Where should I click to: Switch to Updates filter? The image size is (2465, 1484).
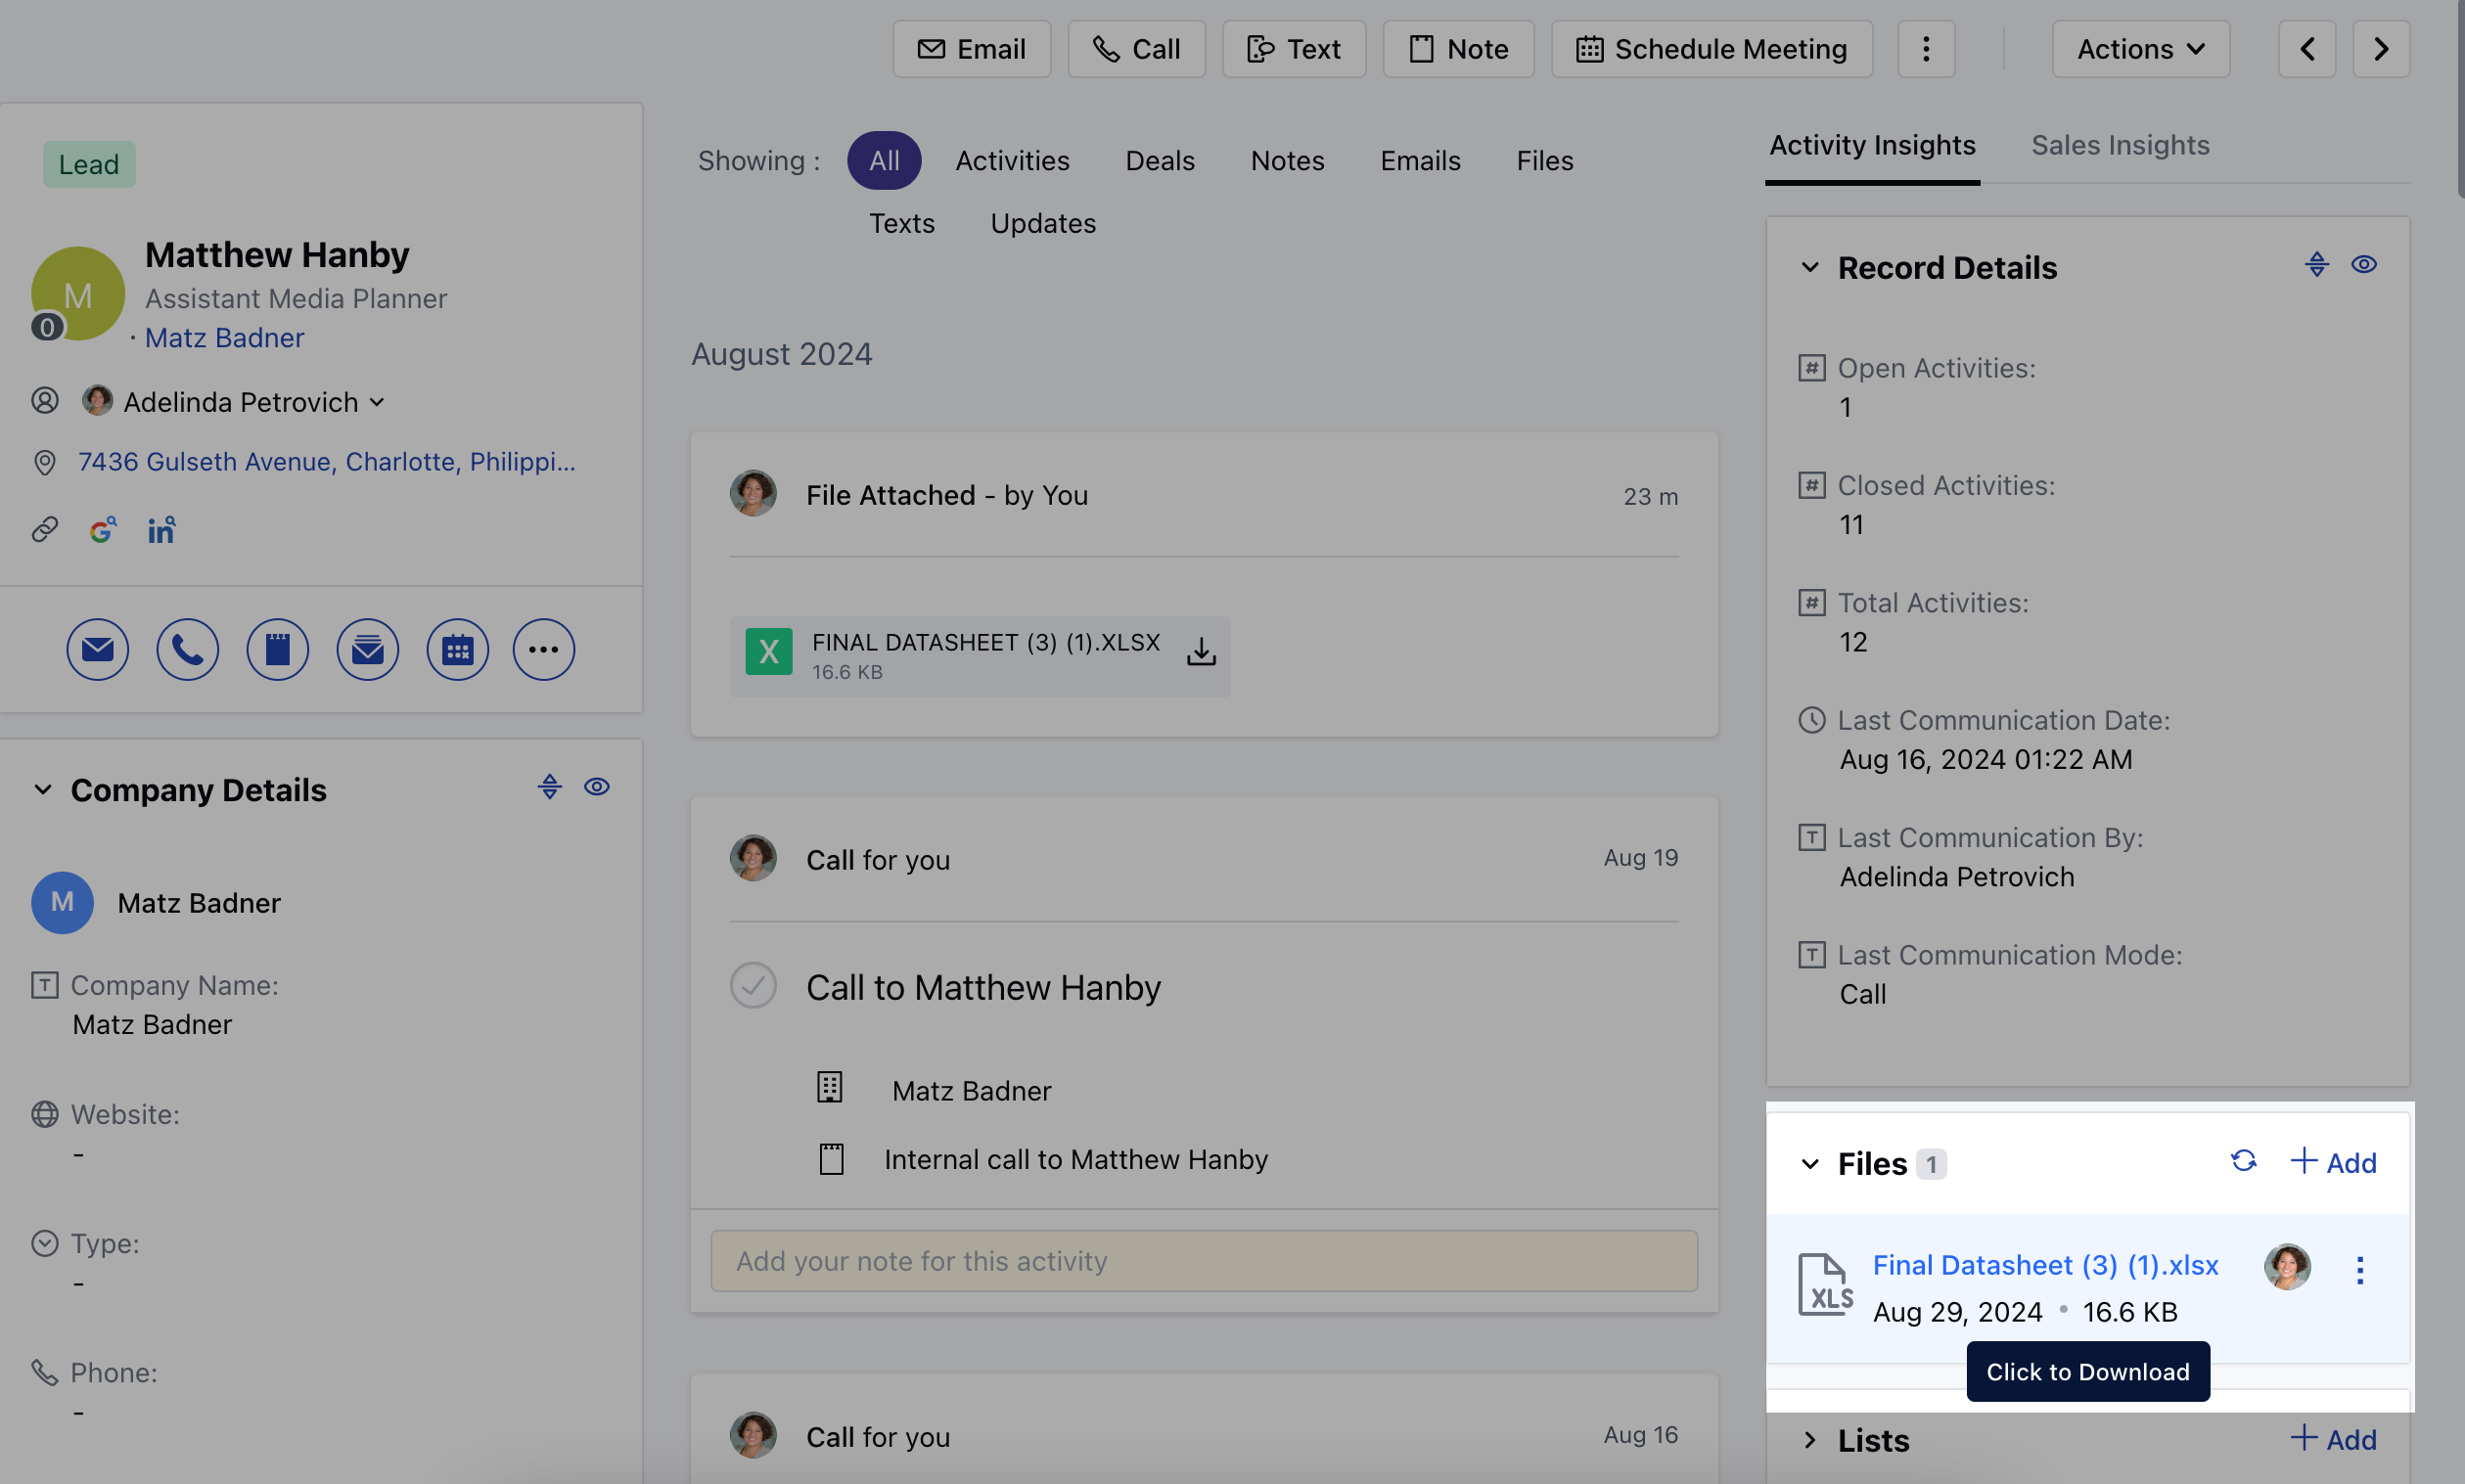tap(1042, 223)
